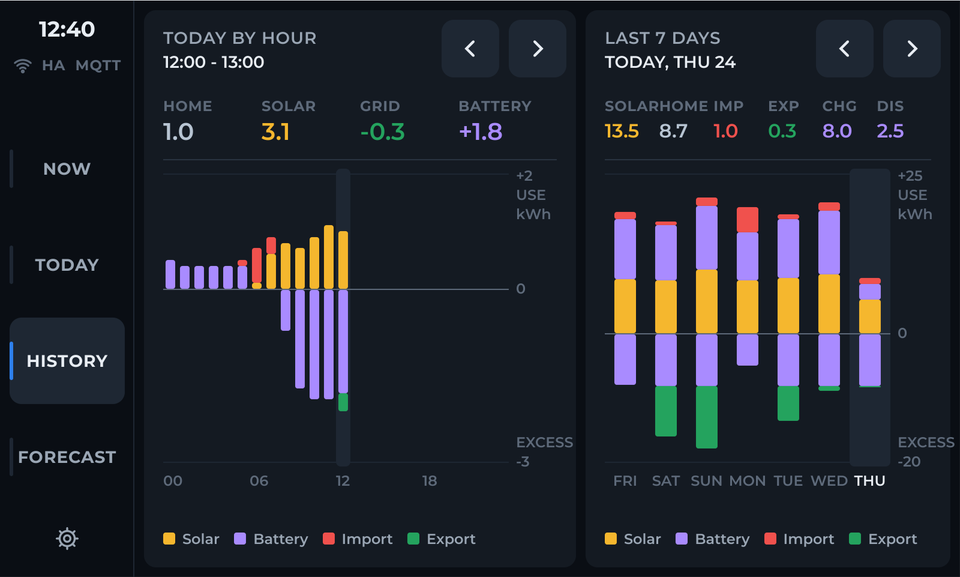Click the Export legend swatch in hourly chart
960x577 pixels.
[x=413, y=538]
